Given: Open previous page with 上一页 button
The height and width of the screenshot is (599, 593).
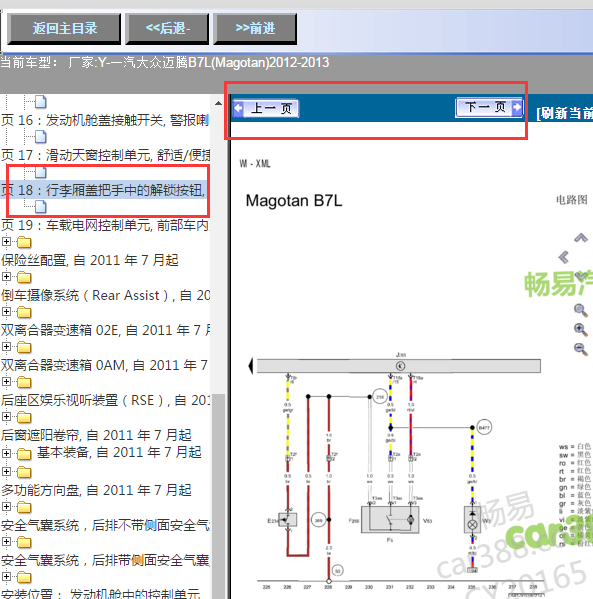Looking at the screenshot, I should click(266, 108).
